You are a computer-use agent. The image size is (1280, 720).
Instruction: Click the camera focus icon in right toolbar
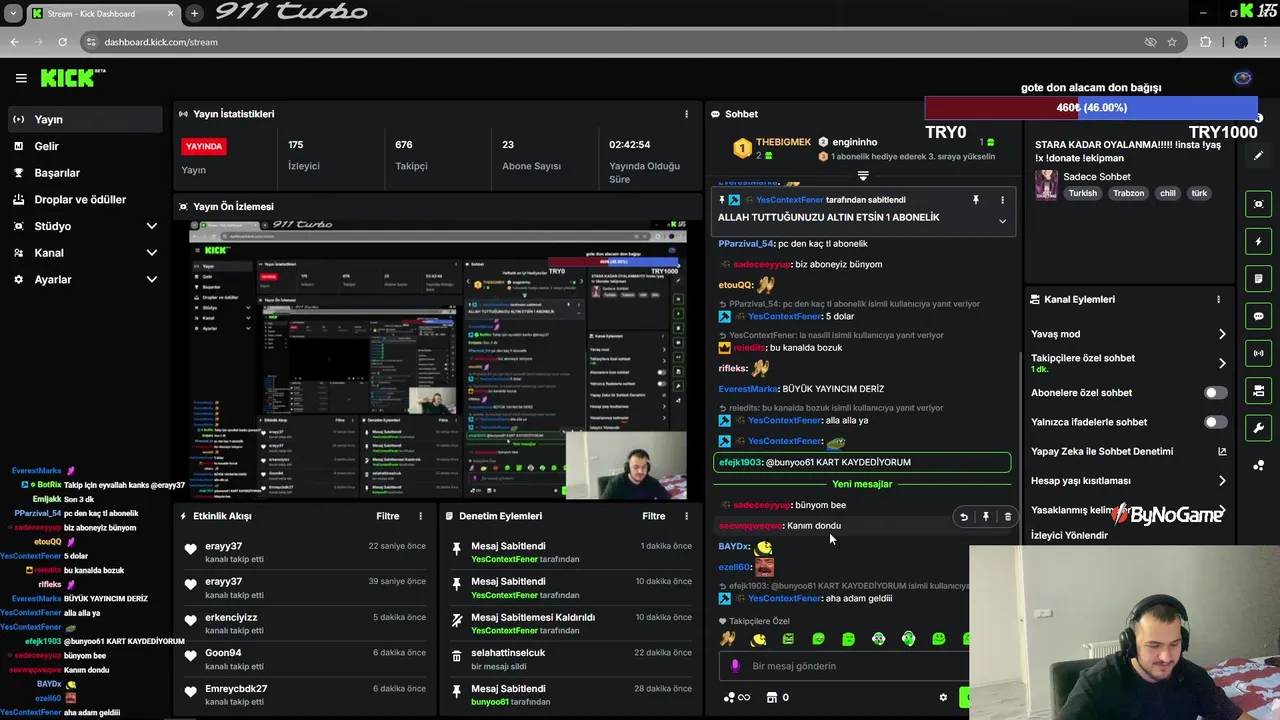coord(1258,204)
